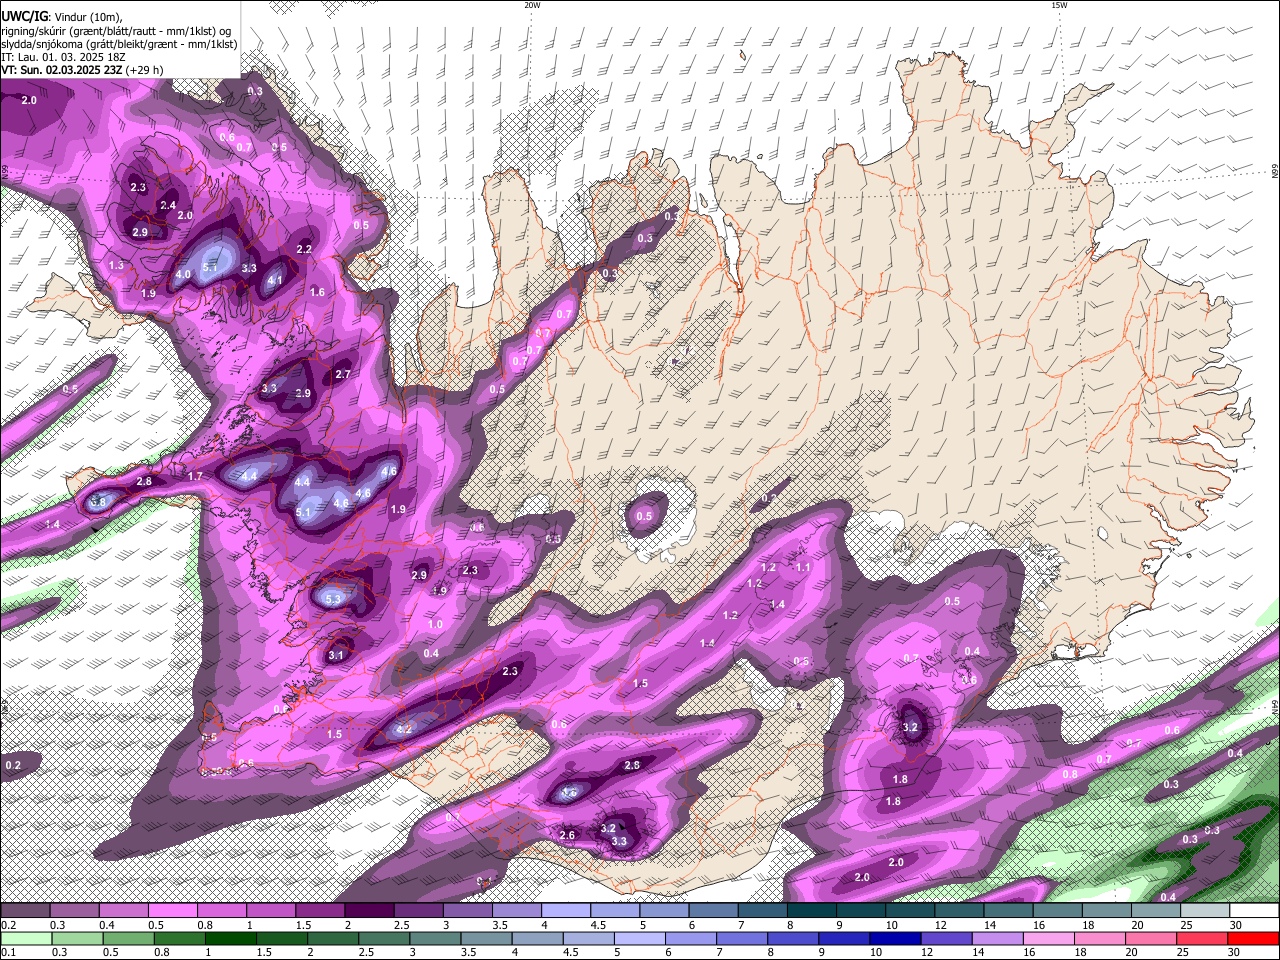Click the 'slydda/snjókoma' description line in header
Screen dimensions: 1280x960
[x=119, y=44]
